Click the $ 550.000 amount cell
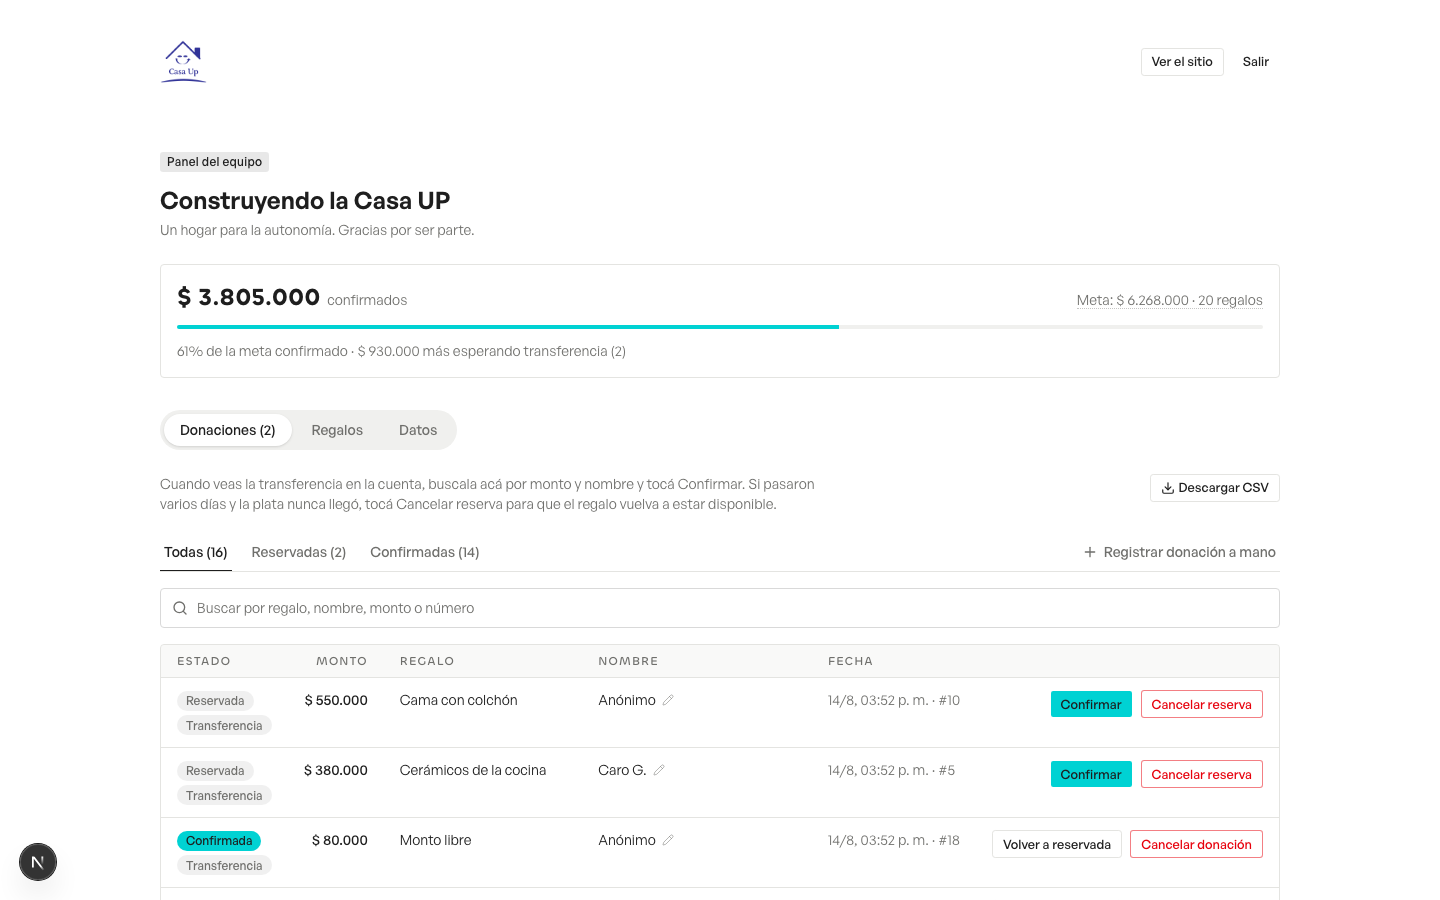 coord(336,700)
